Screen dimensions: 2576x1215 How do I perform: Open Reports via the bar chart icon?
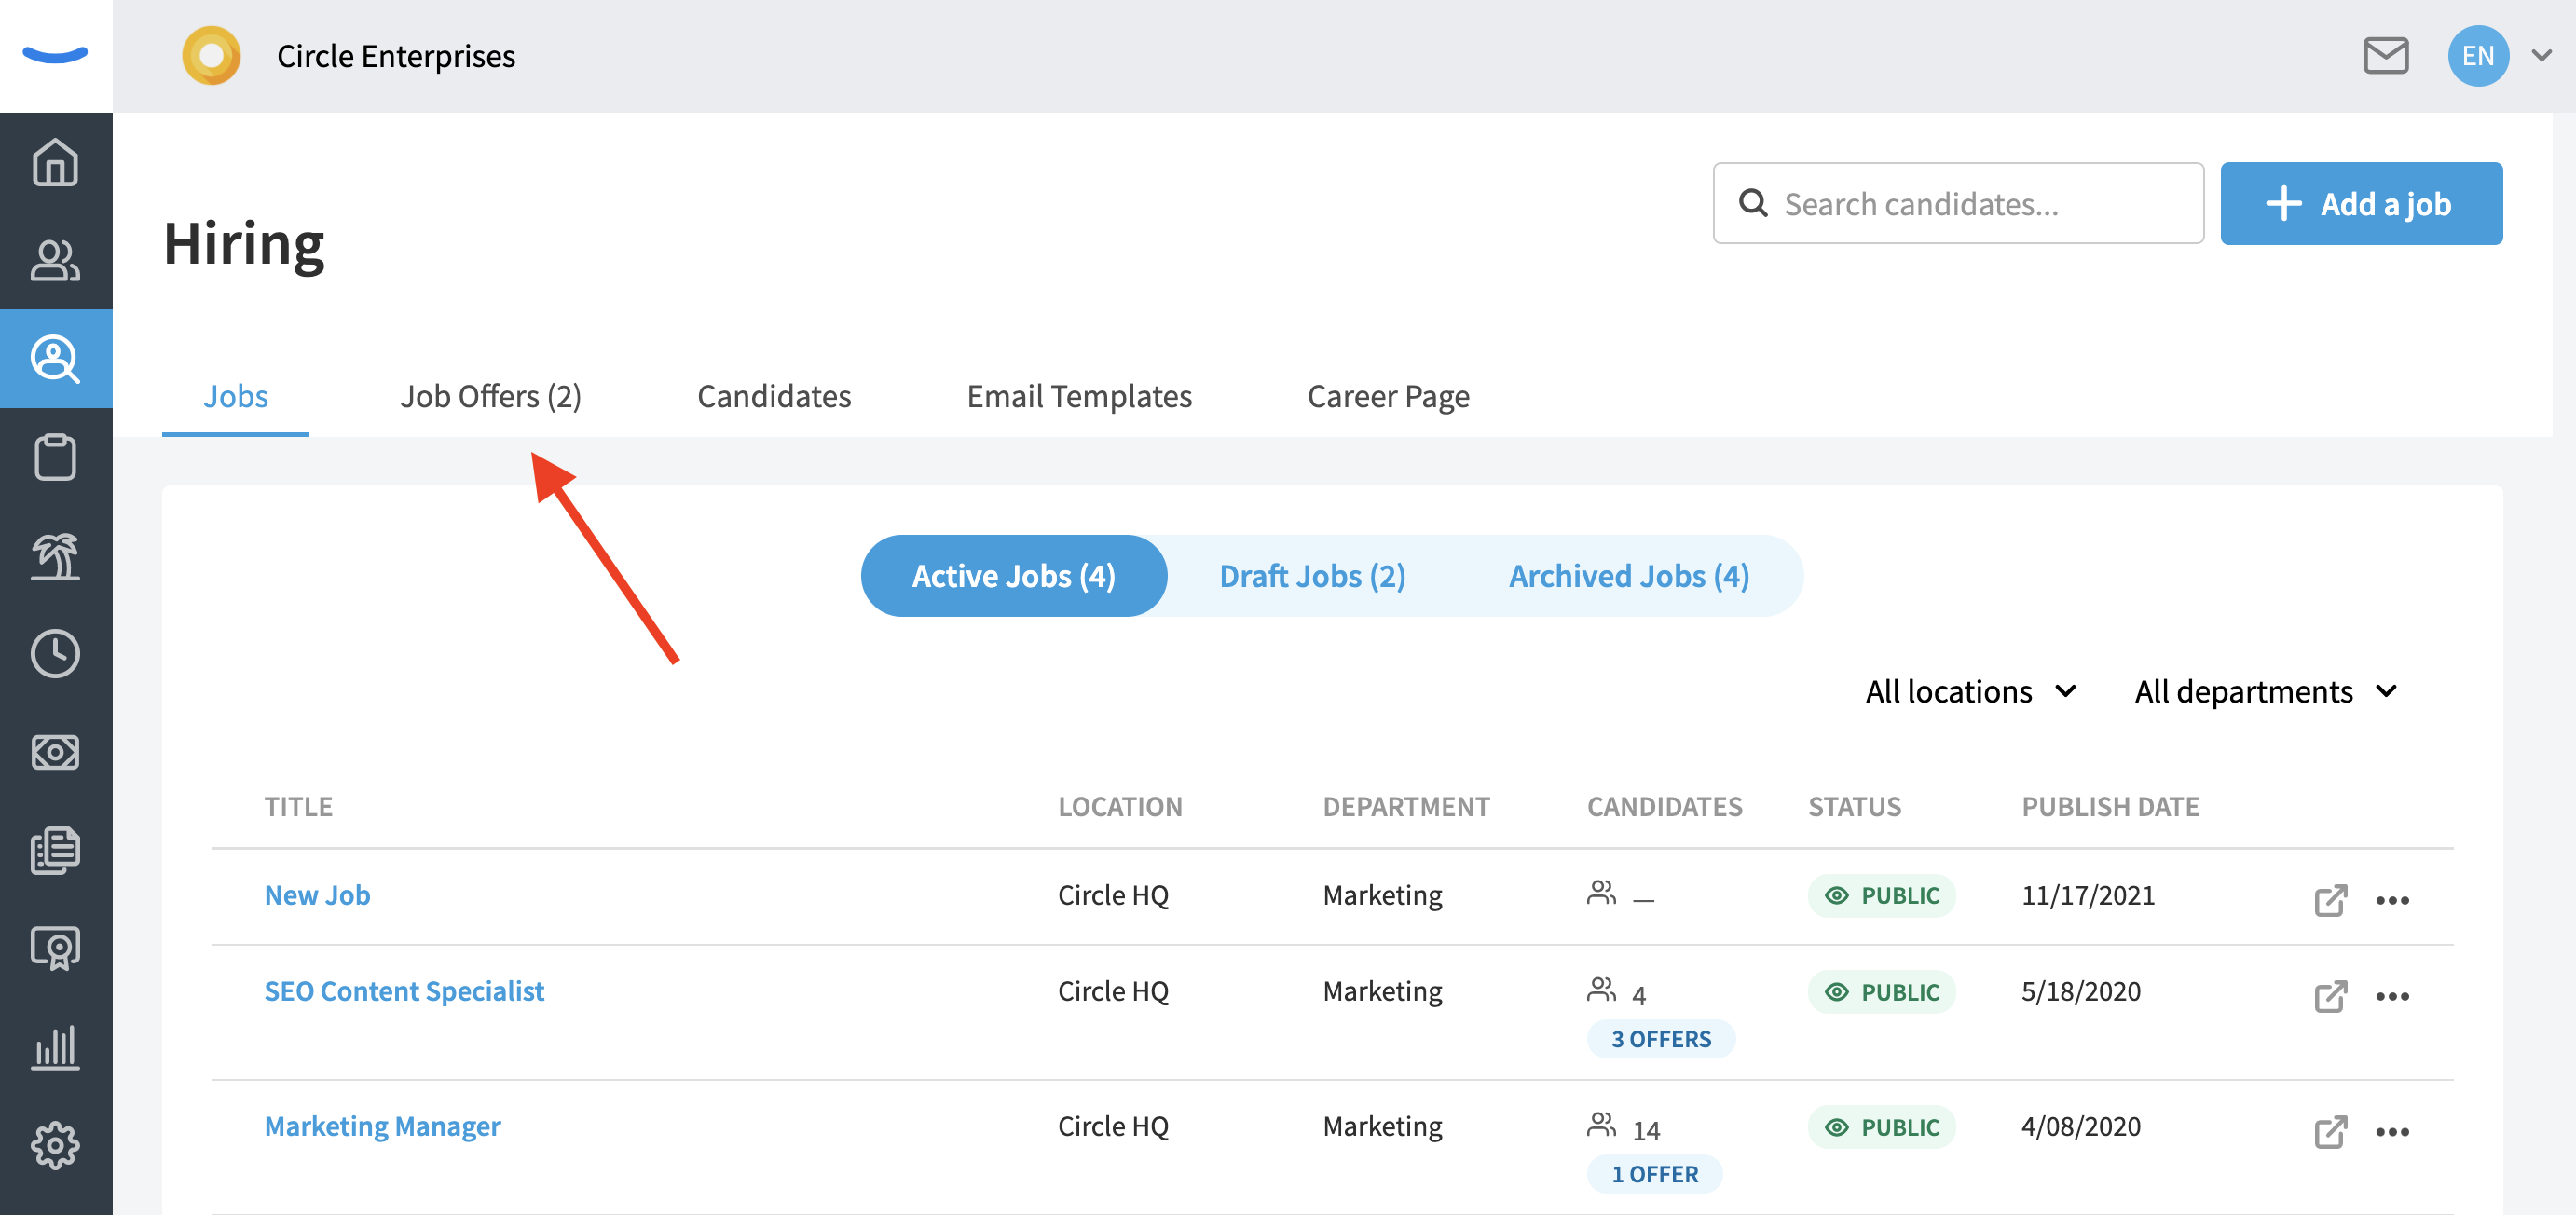(x=55, y=1047)
